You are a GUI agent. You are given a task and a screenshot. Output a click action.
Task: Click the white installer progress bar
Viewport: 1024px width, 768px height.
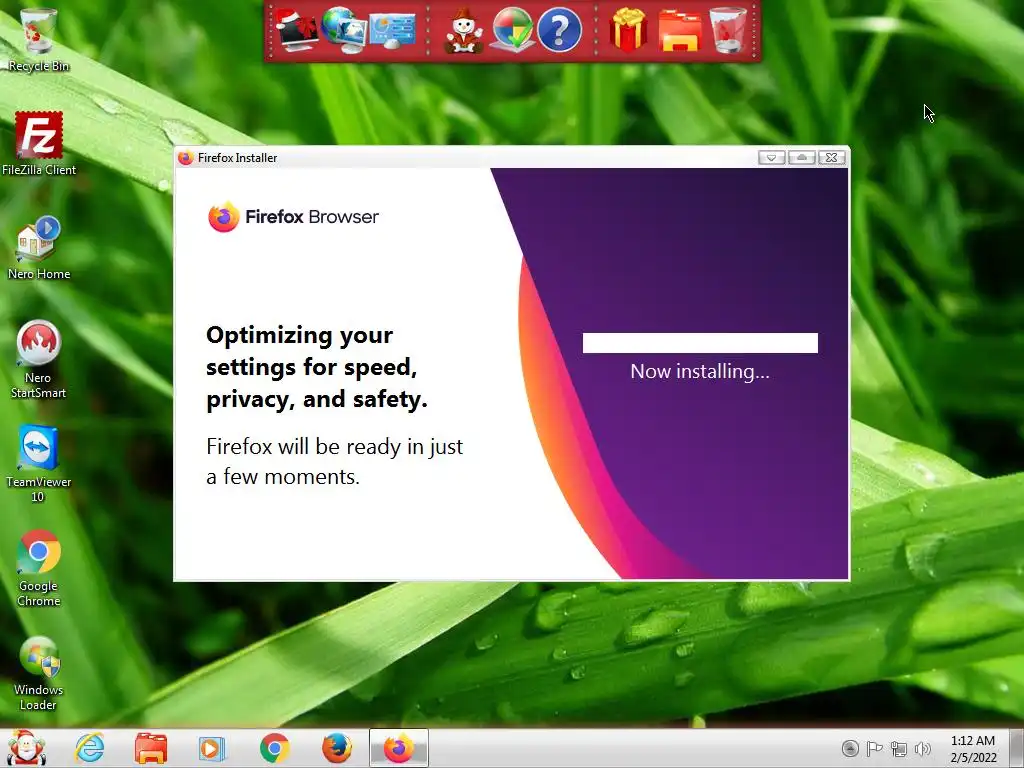tap(700, 343)
